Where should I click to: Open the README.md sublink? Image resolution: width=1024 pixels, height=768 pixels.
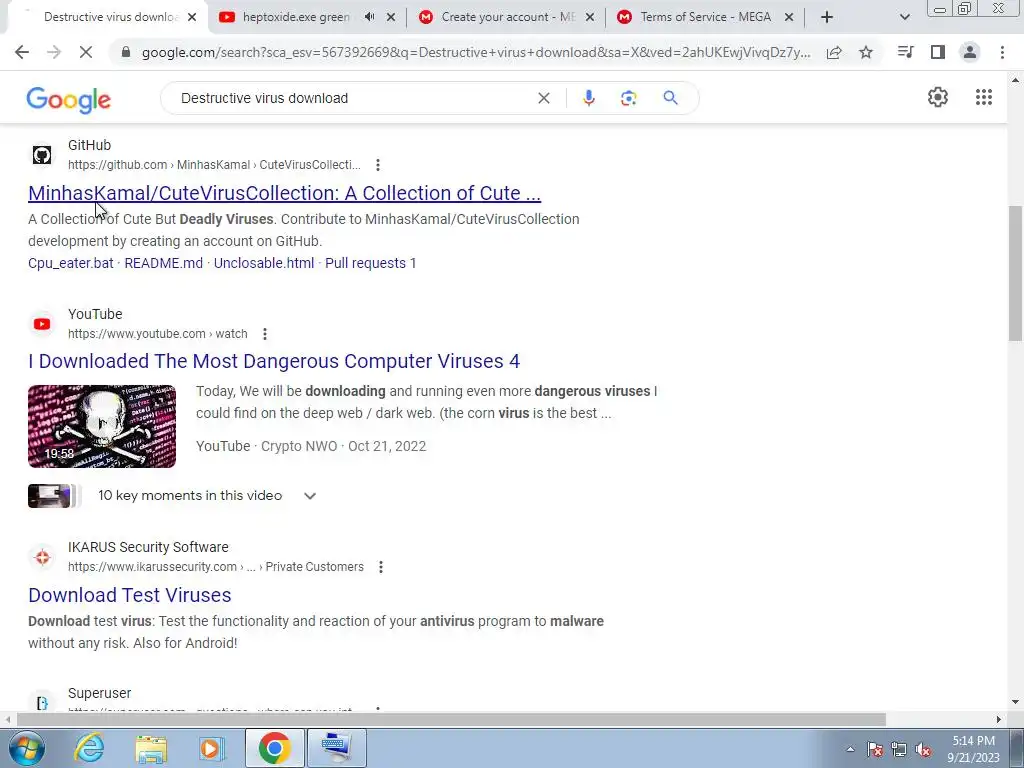[x=163, y=263]
